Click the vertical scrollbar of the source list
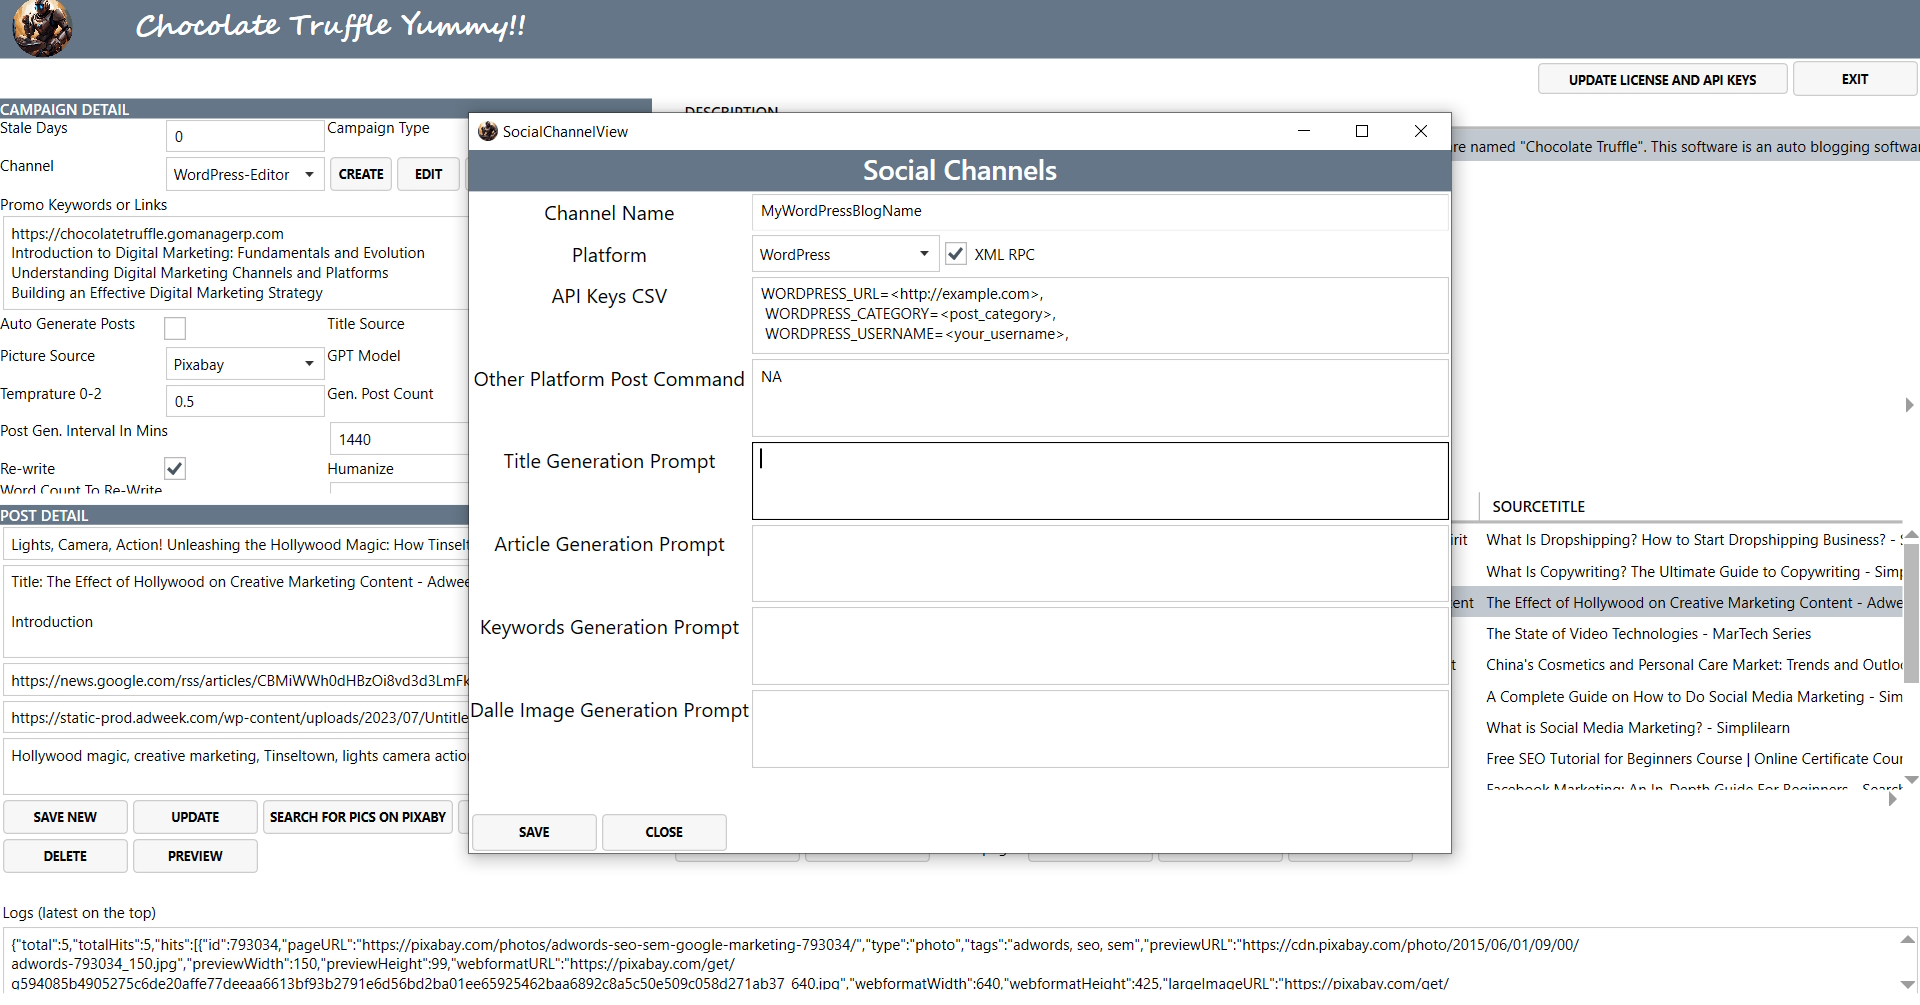The height and width of the screenshot is (1005, 1920). 1911,610
